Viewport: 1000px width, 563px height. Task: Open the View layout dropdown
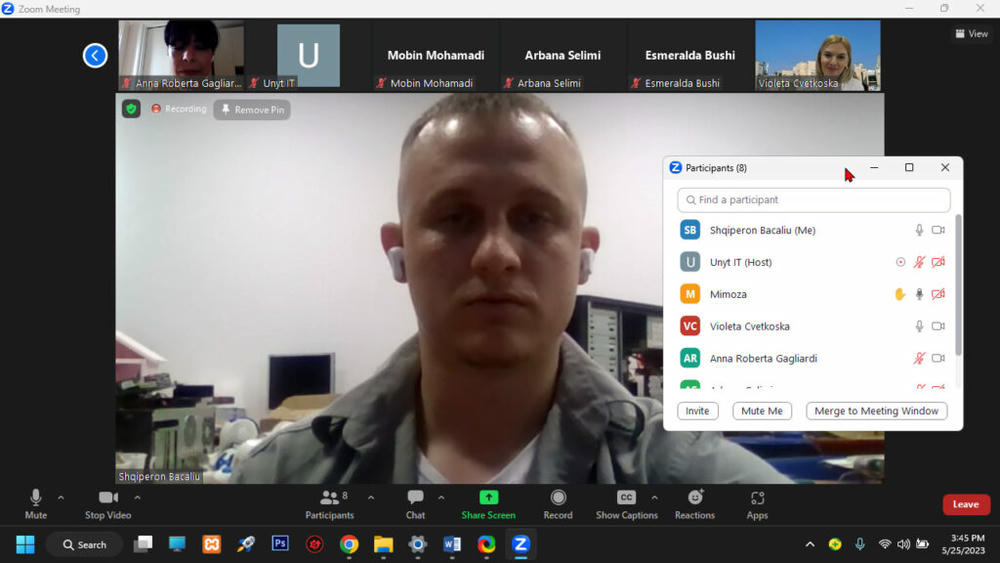click(x=971, y=34)
